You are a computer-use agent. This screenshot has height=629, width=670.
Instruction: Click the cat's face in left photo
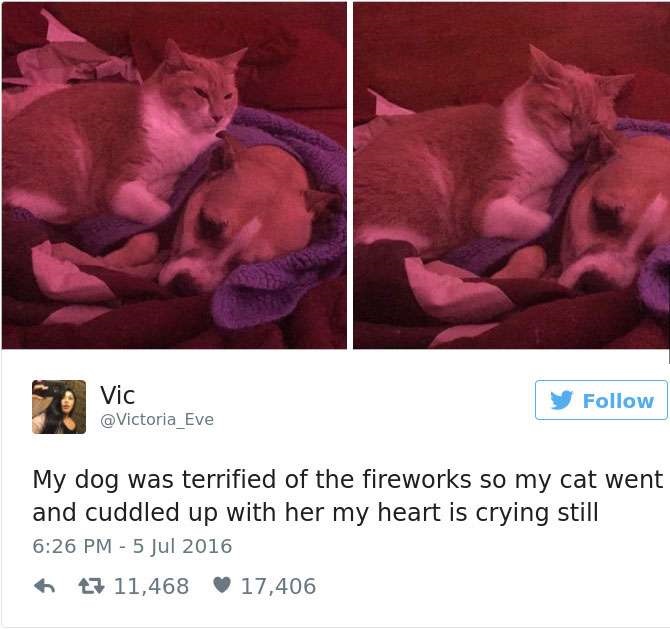click(x=205, y=92)
